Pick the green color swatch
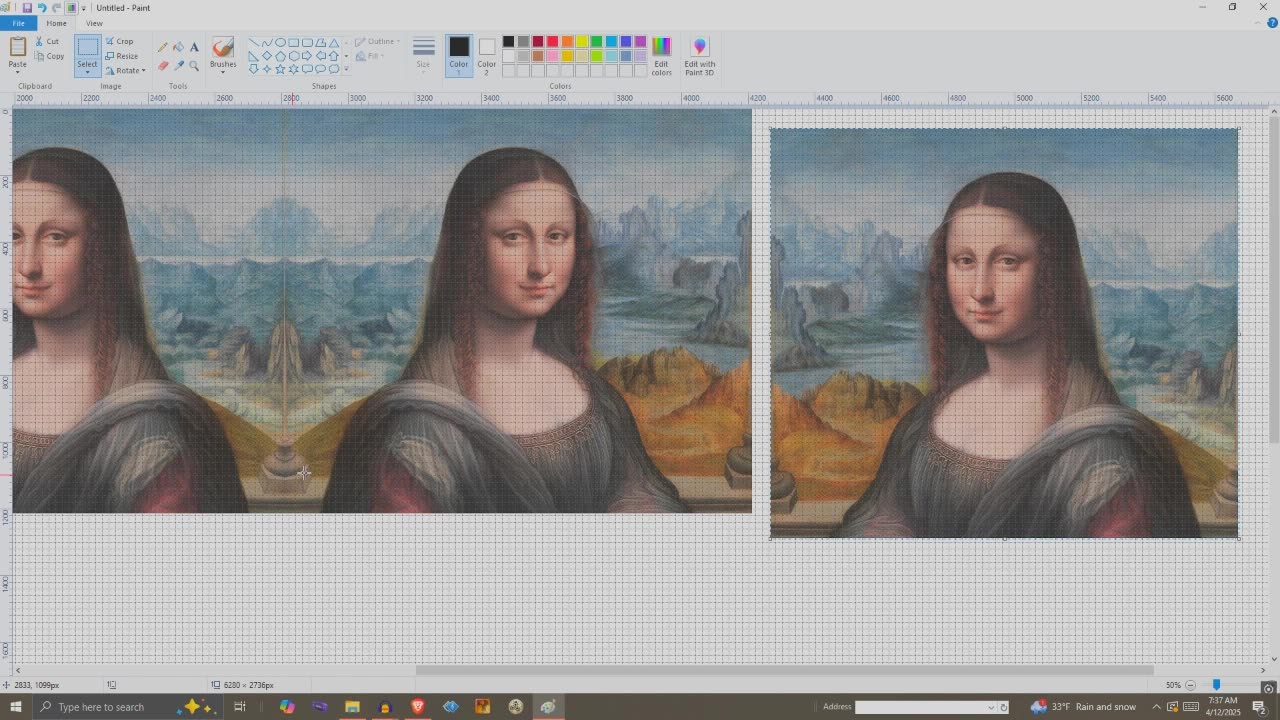The height and width of the screenshot is (720, 1280). pos(596,42)
